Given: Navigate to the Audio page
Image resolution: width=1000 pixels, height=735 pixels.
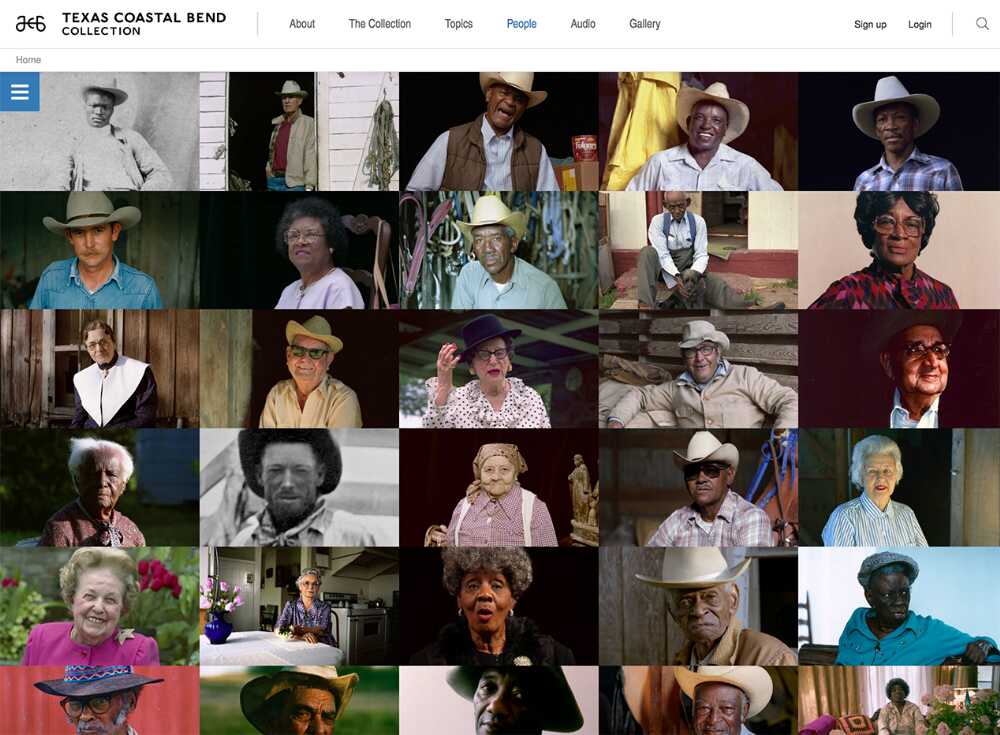Looking at the screenshot, I should (583, 24).
